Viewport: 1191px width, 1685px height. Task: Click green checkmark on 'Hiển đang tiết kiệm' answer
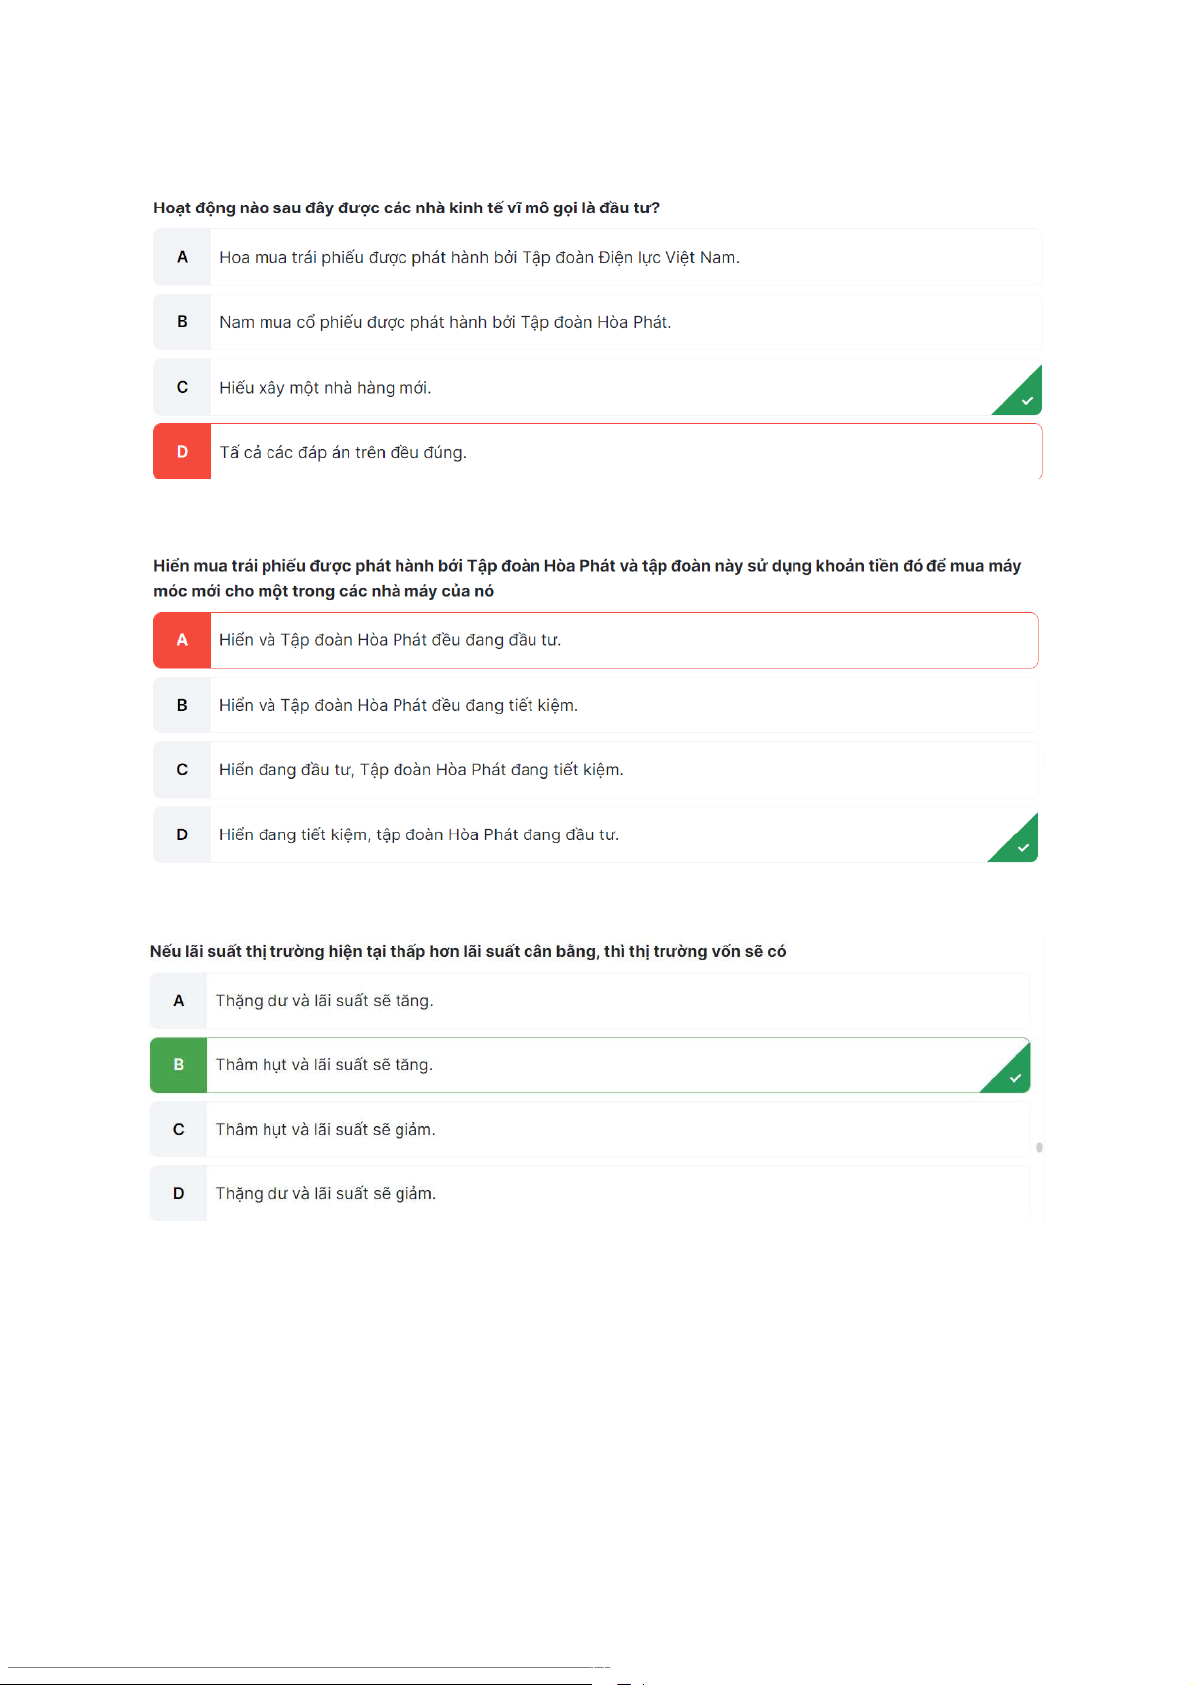(1022, 847)
